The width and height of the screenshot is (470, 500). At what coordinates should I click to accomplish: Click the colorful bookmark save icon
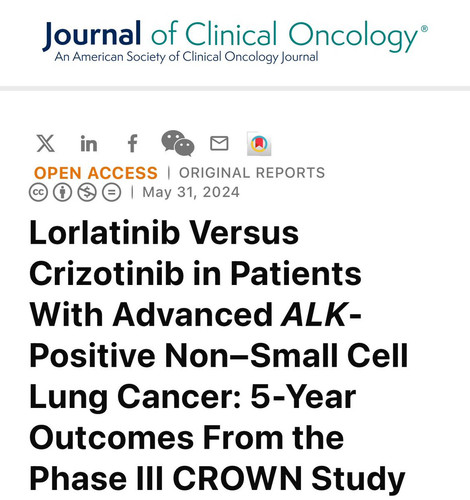click(259, 144)
